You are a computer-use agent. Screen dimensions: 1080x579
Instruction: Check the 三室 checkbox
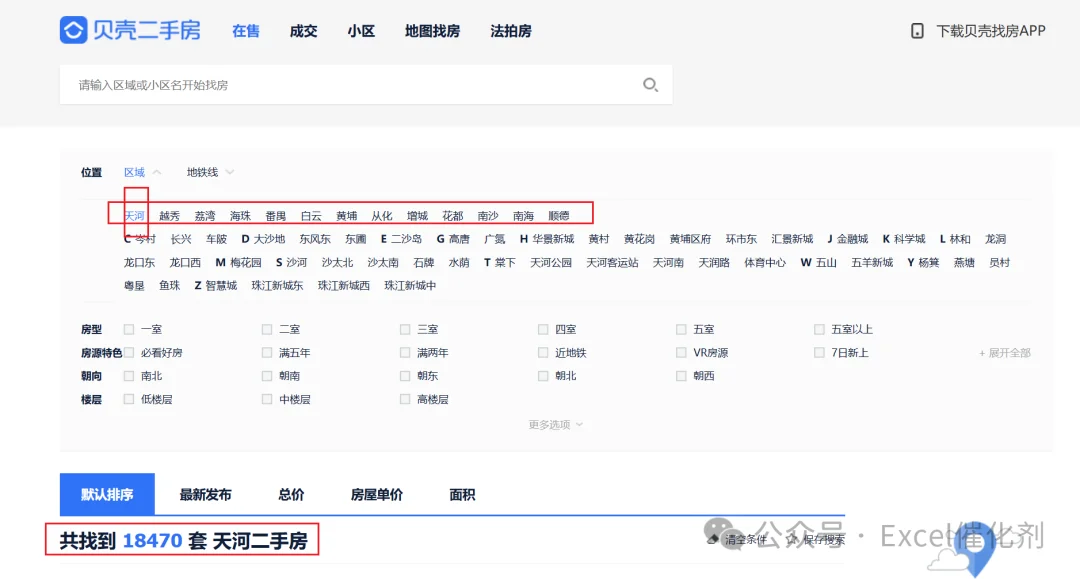coord(405,329)
